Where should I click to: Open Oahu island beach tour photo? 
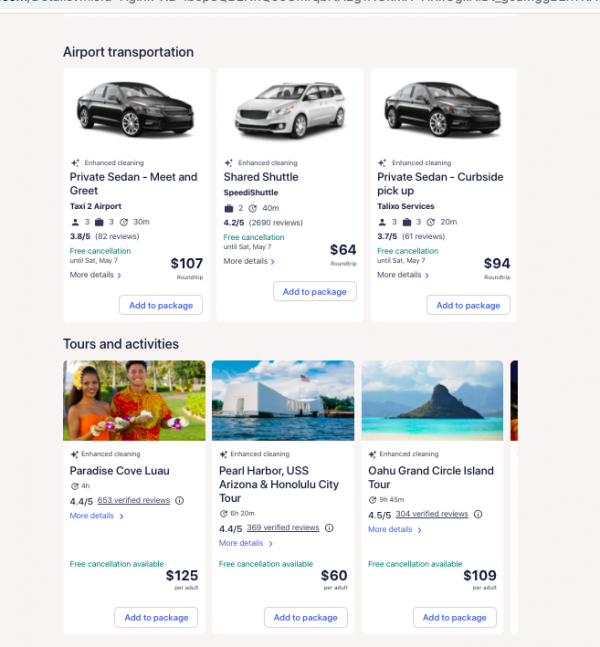tap(432, 400)
